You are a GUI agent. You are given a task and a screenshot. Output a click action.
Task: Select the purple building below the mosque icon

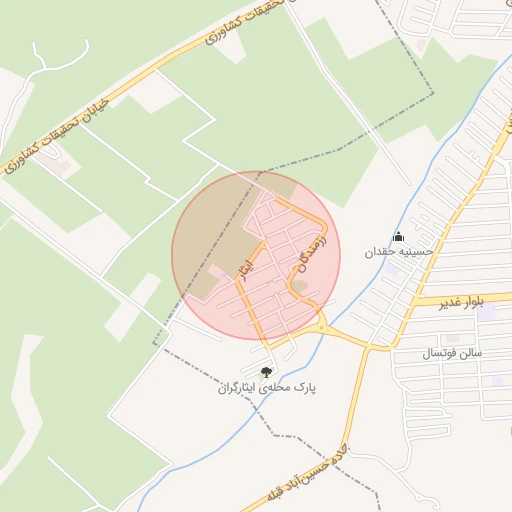coord(392,269)
